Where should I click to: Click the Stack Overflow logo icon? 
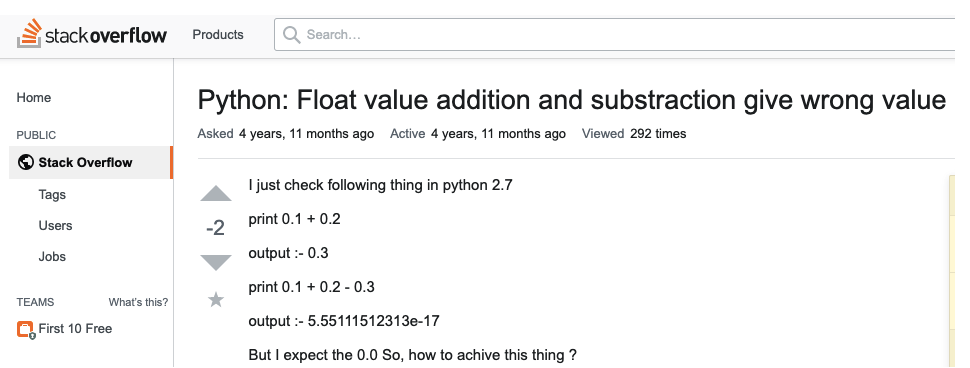[x=28, y=33]
